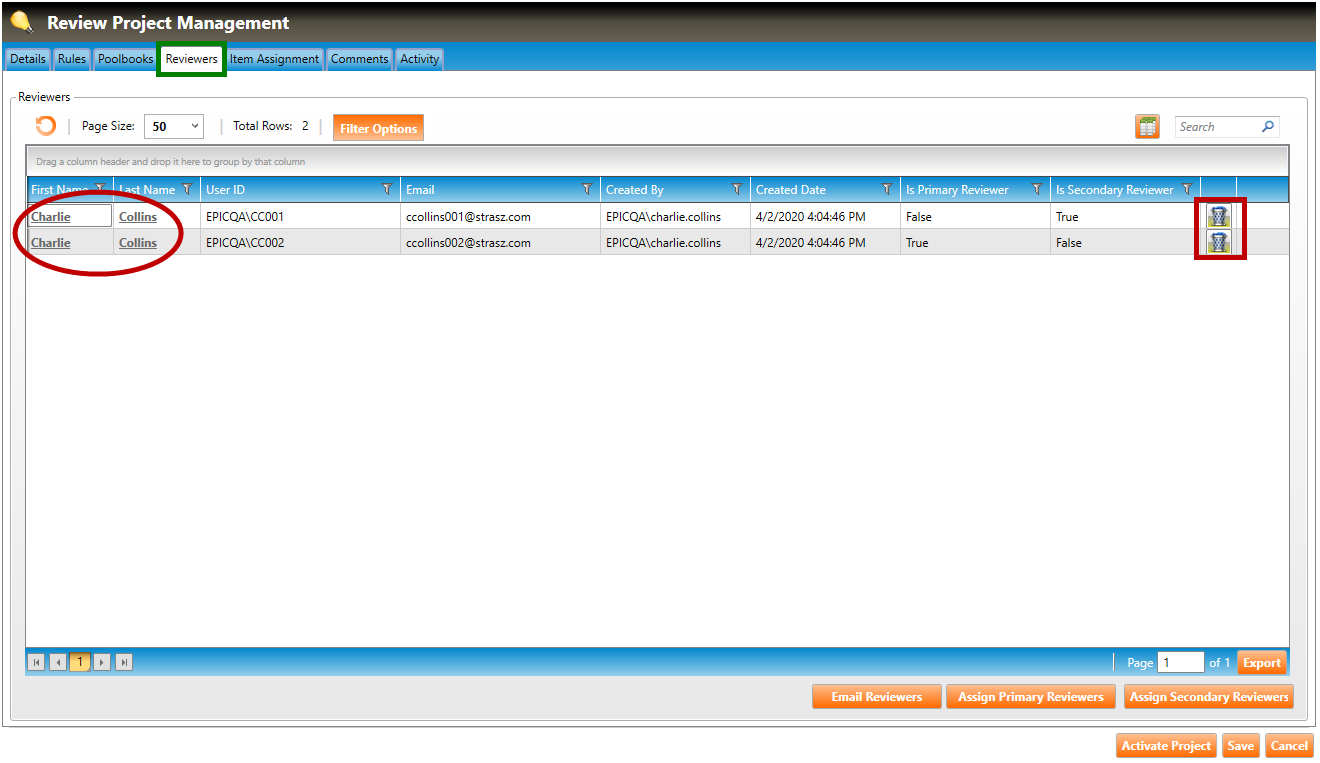Image resolution: width=1320 pixels, height=763 pixels.
Task: Click the Filter Options button
Action: (378, 128)
